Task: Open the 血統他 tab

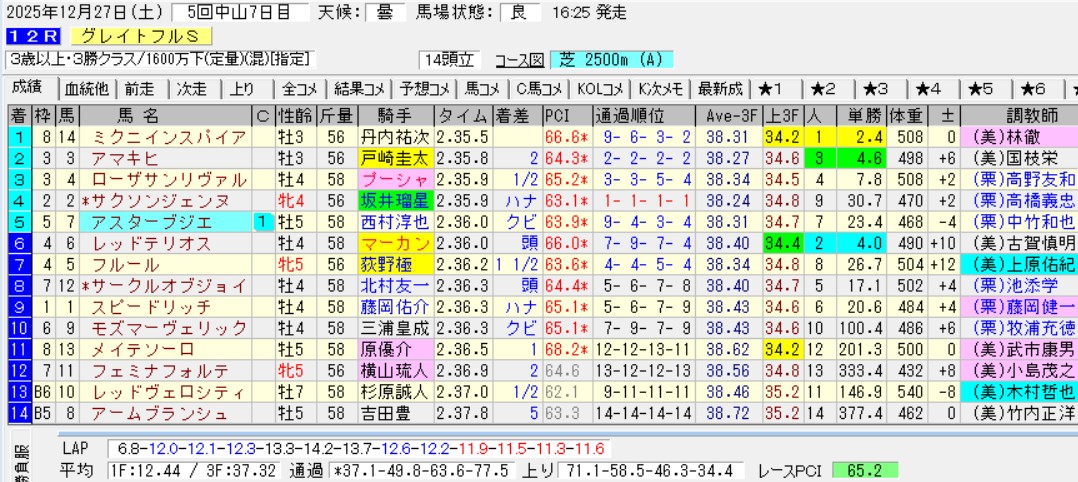Action: pyautogui.click(x=87, y=89)
